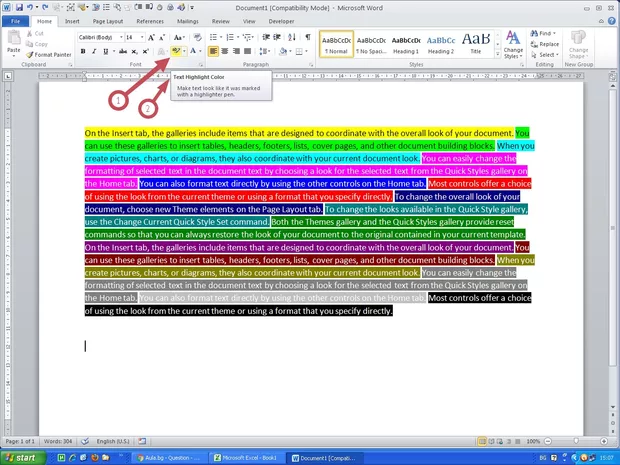Click the Text Highlight Color button
This screenshot has height=465, width=620.
[x=176, y=51]
